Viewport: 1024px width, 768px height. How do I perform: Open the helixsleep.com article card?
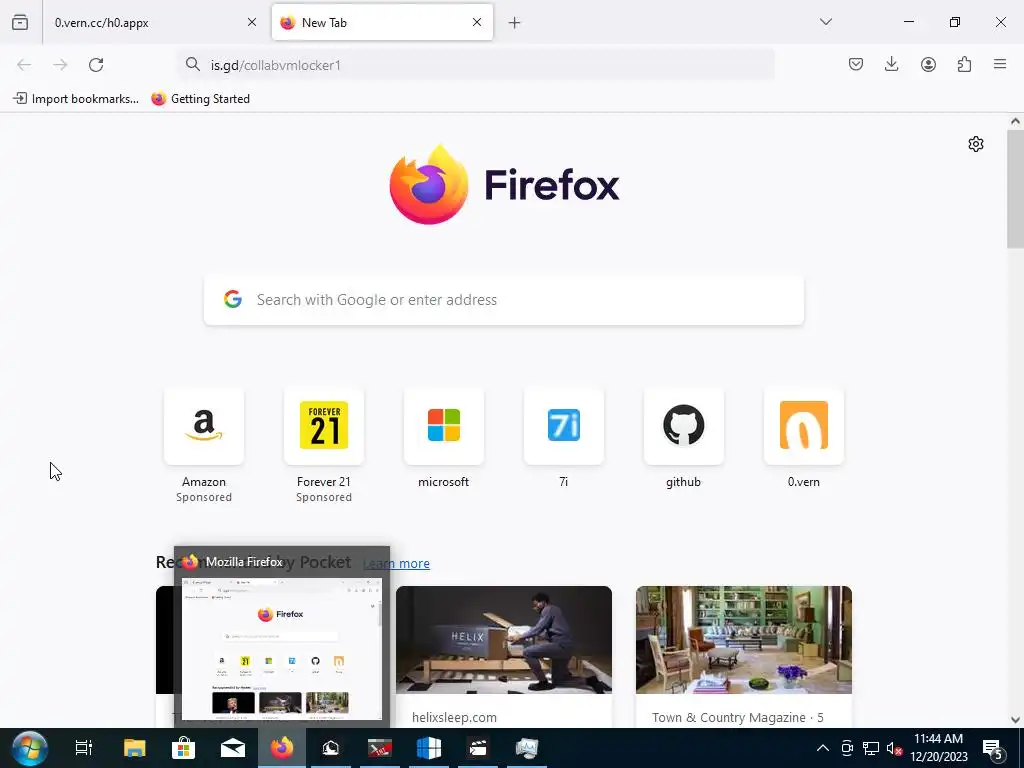point(504,656)
